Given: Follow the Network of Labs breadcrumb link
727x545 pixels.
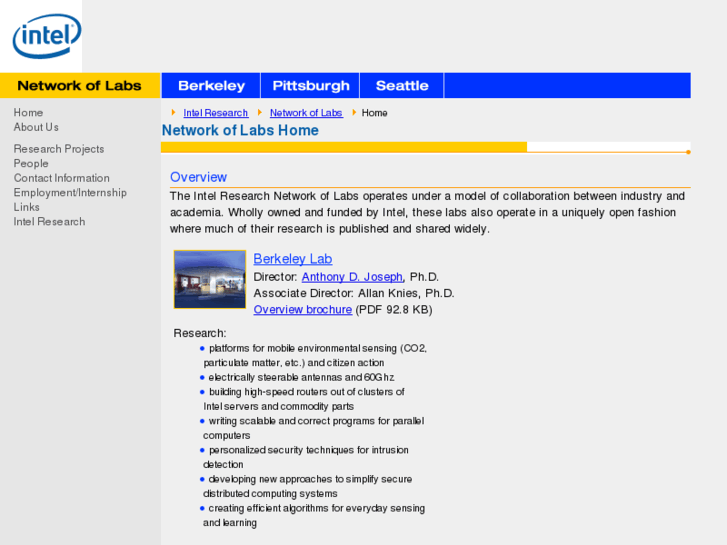Looking at the screenshot, I should pyautogui.click(x=306, y=113).
